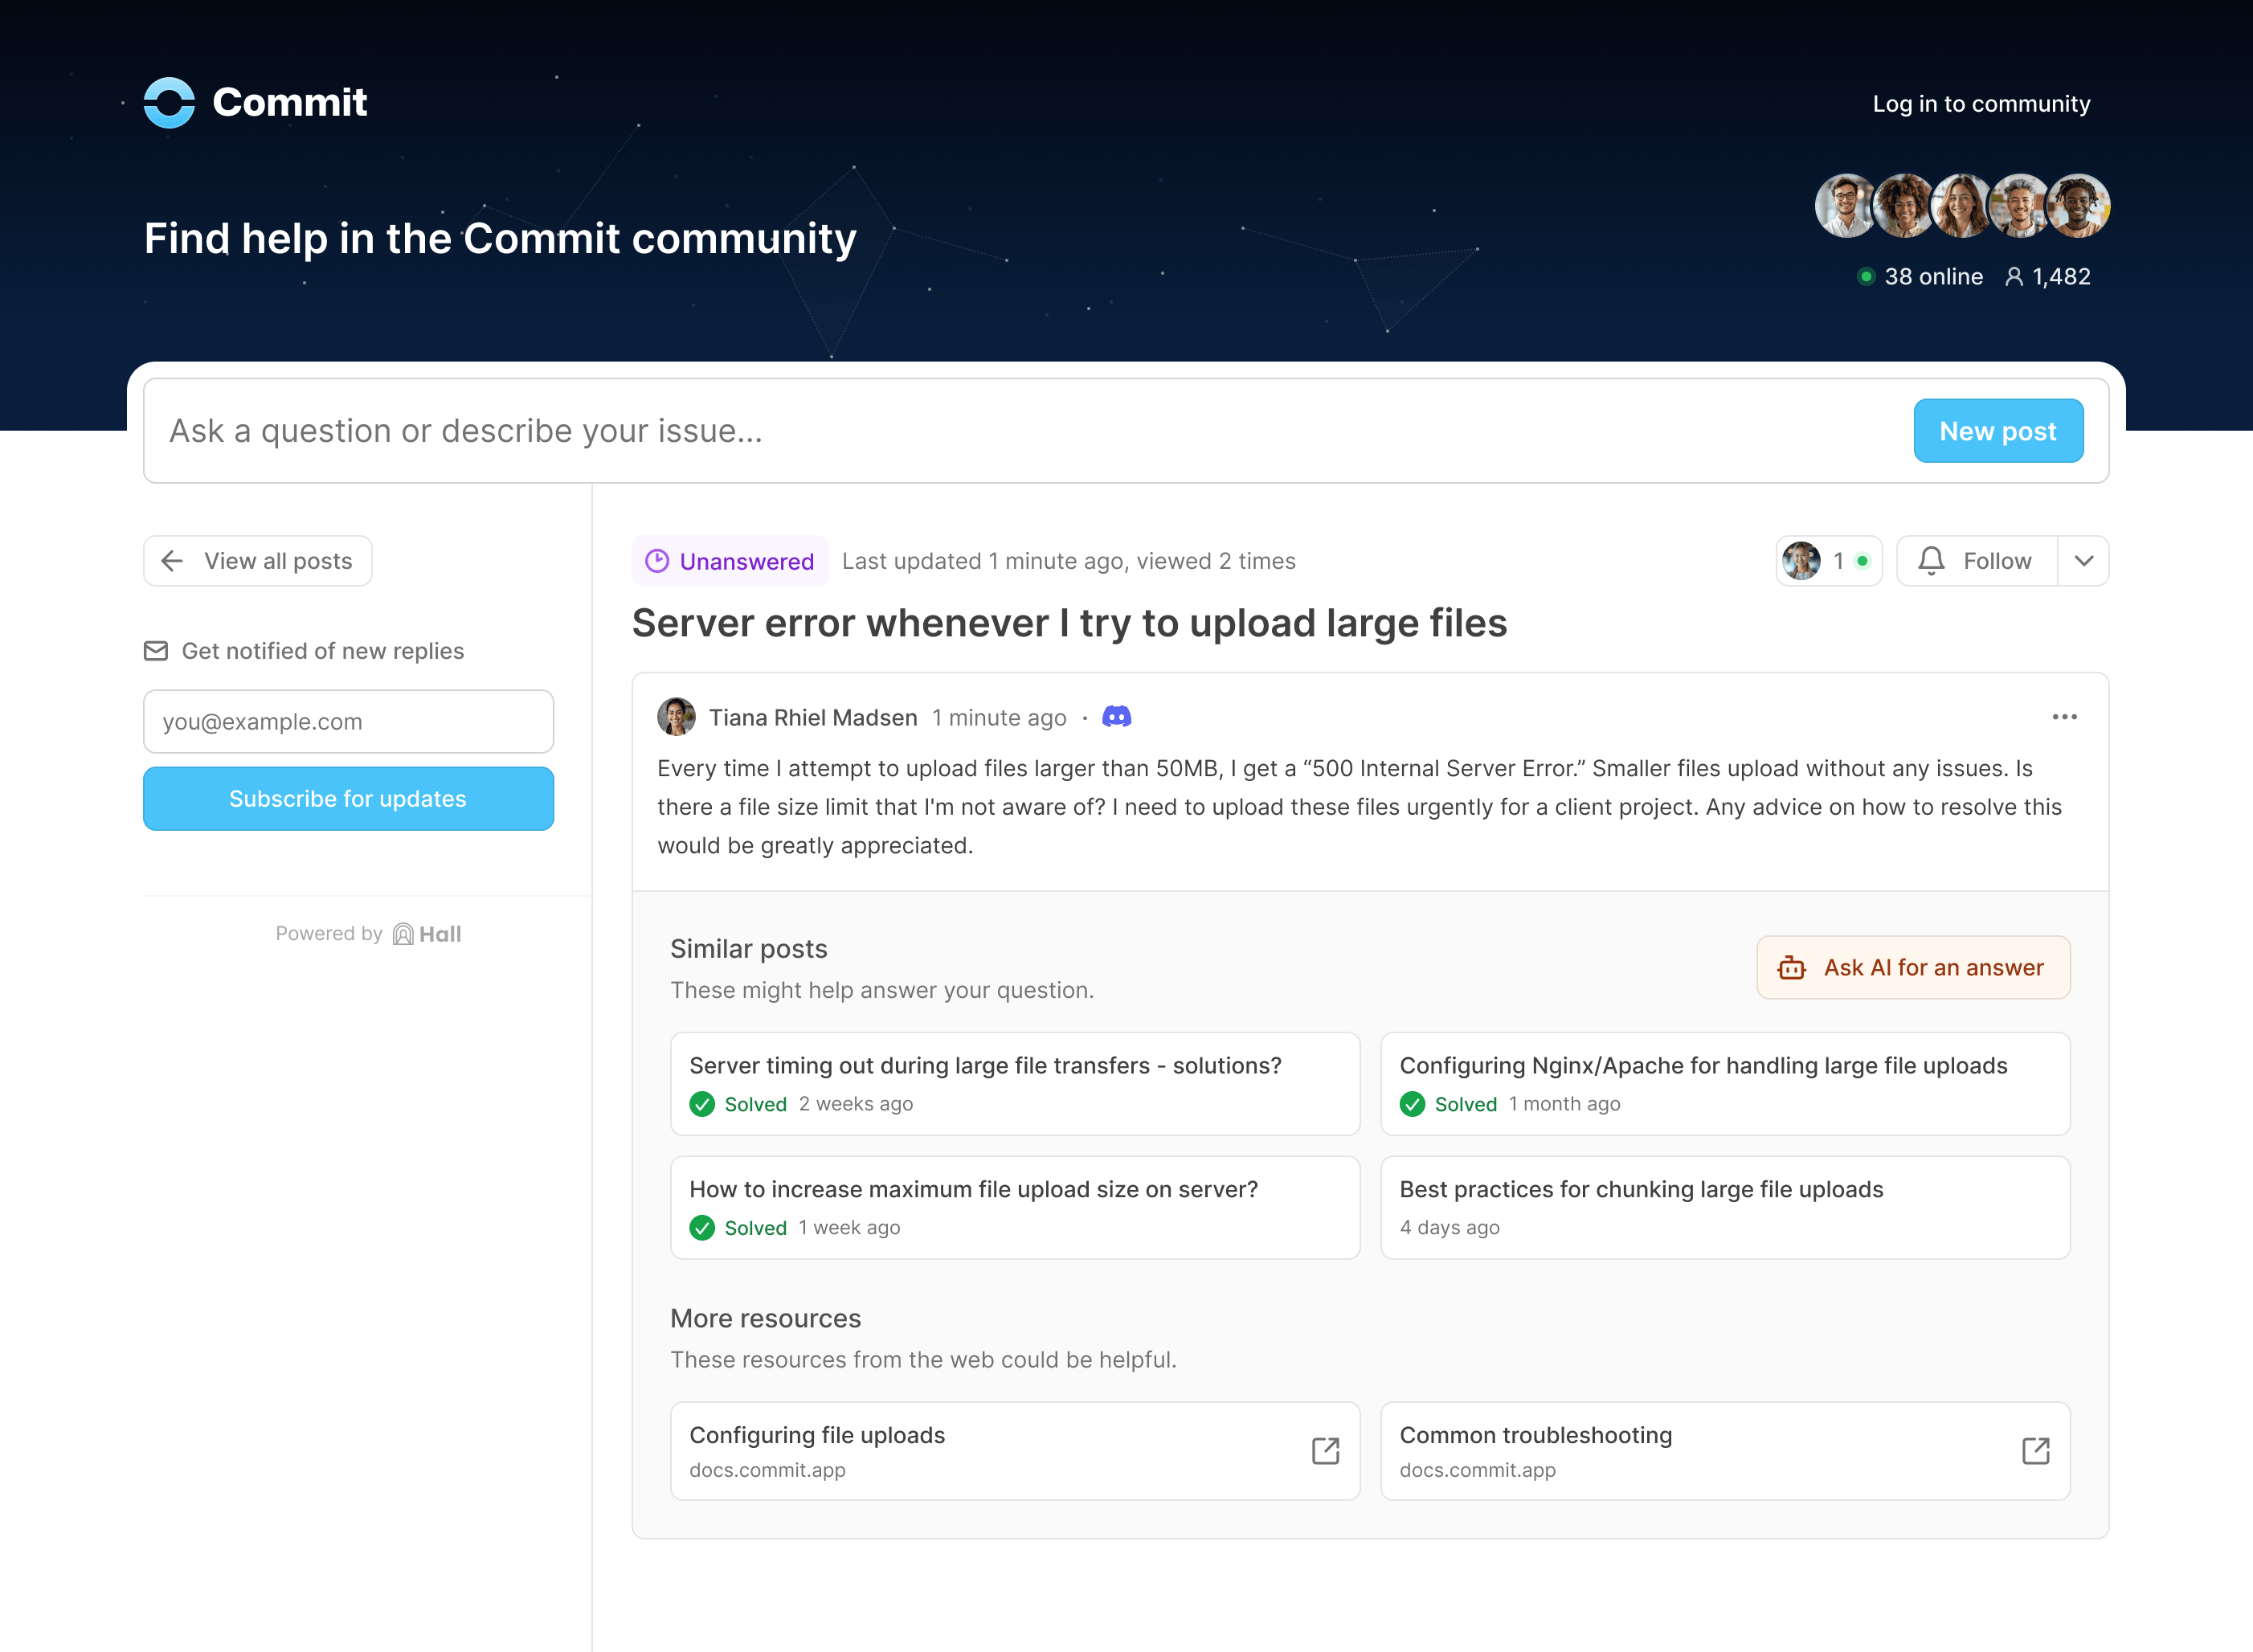The height and width of the screenshot is (1652, 2253).
Task: Click Ask AI for an answer button
Action: click(x=1910, y=966)
